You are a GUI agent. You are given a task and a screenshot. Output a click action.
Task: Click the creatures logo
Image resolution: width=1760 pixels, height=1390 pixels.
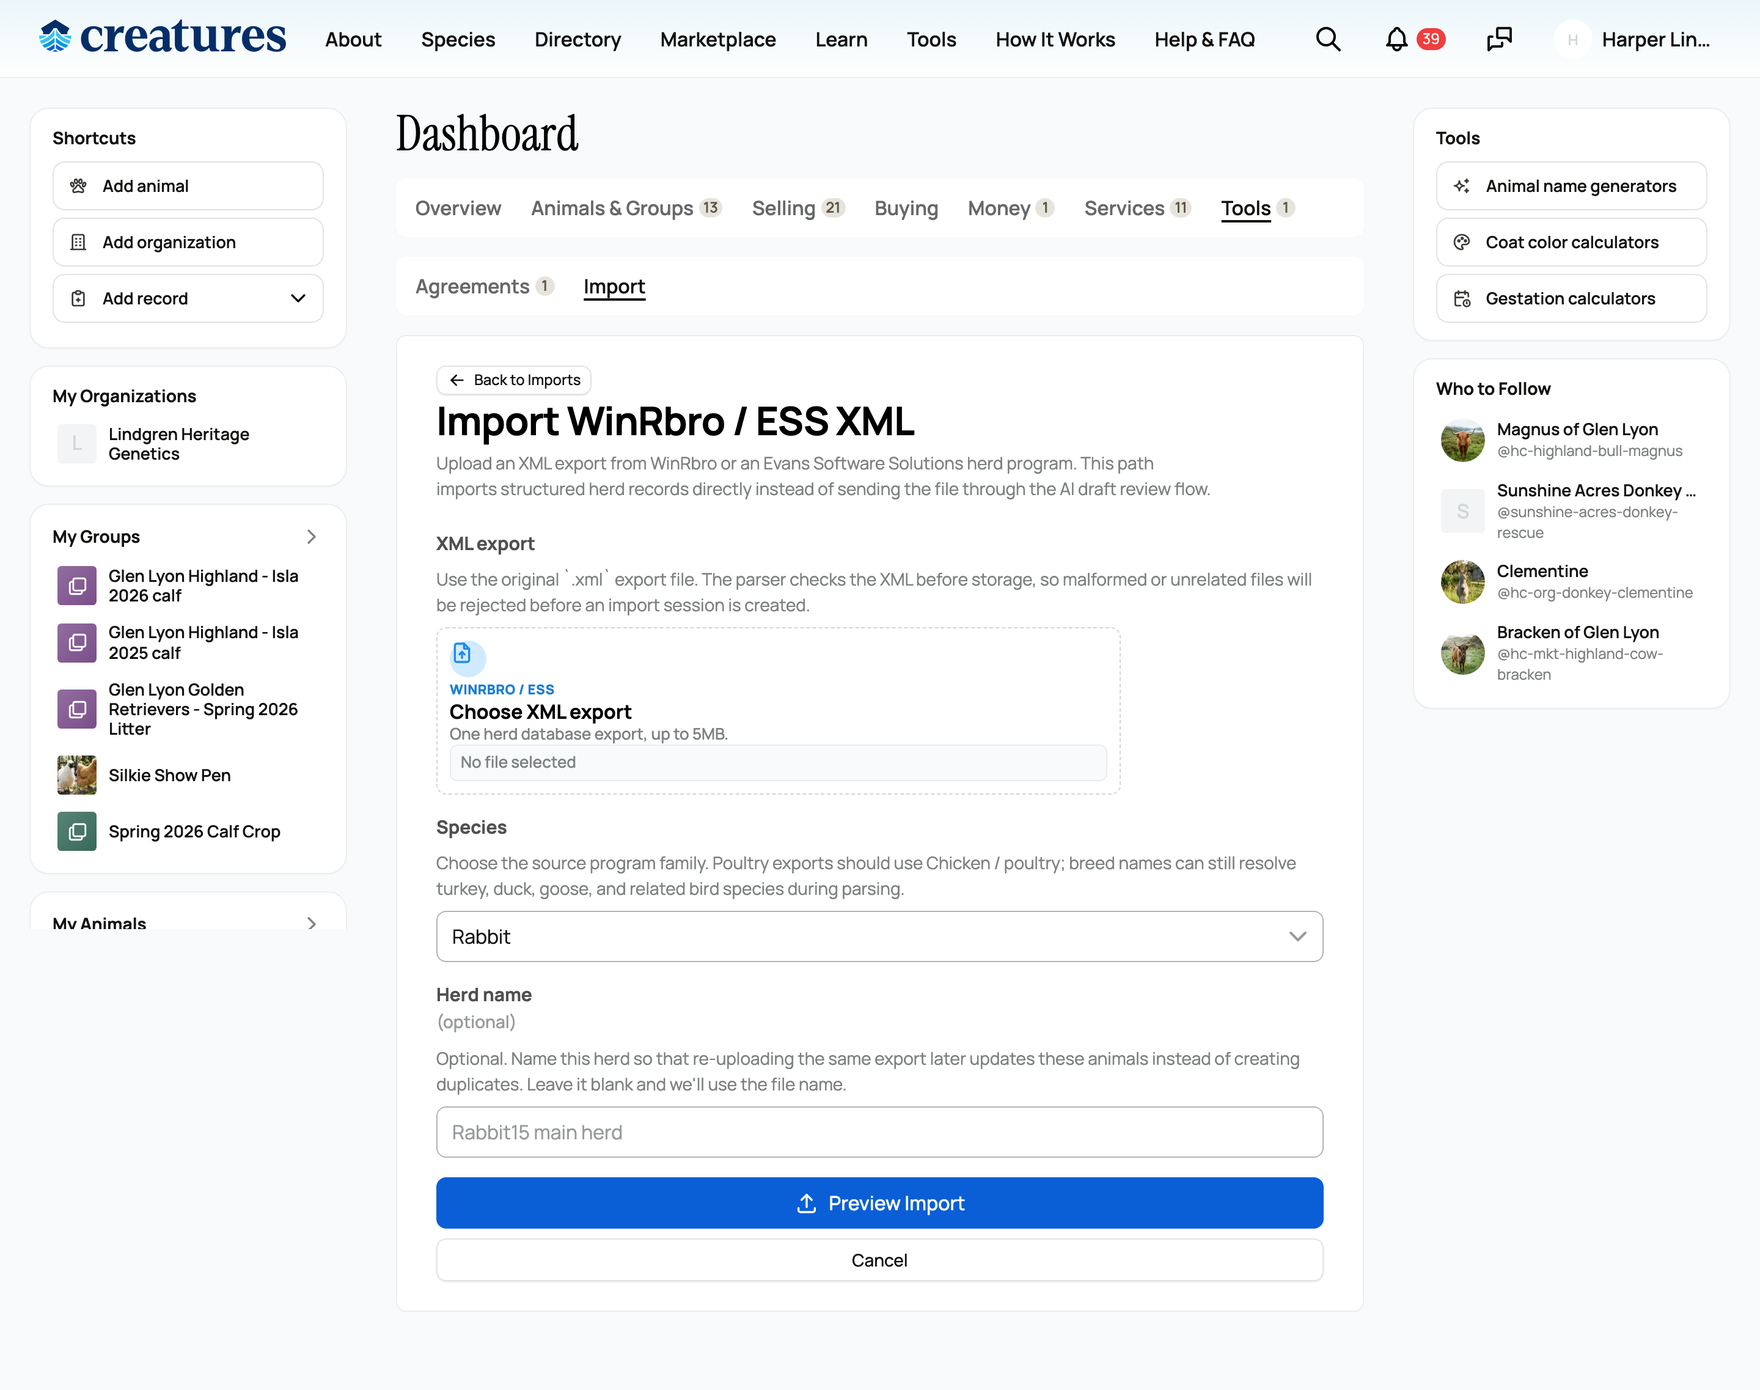click(163, 37)
